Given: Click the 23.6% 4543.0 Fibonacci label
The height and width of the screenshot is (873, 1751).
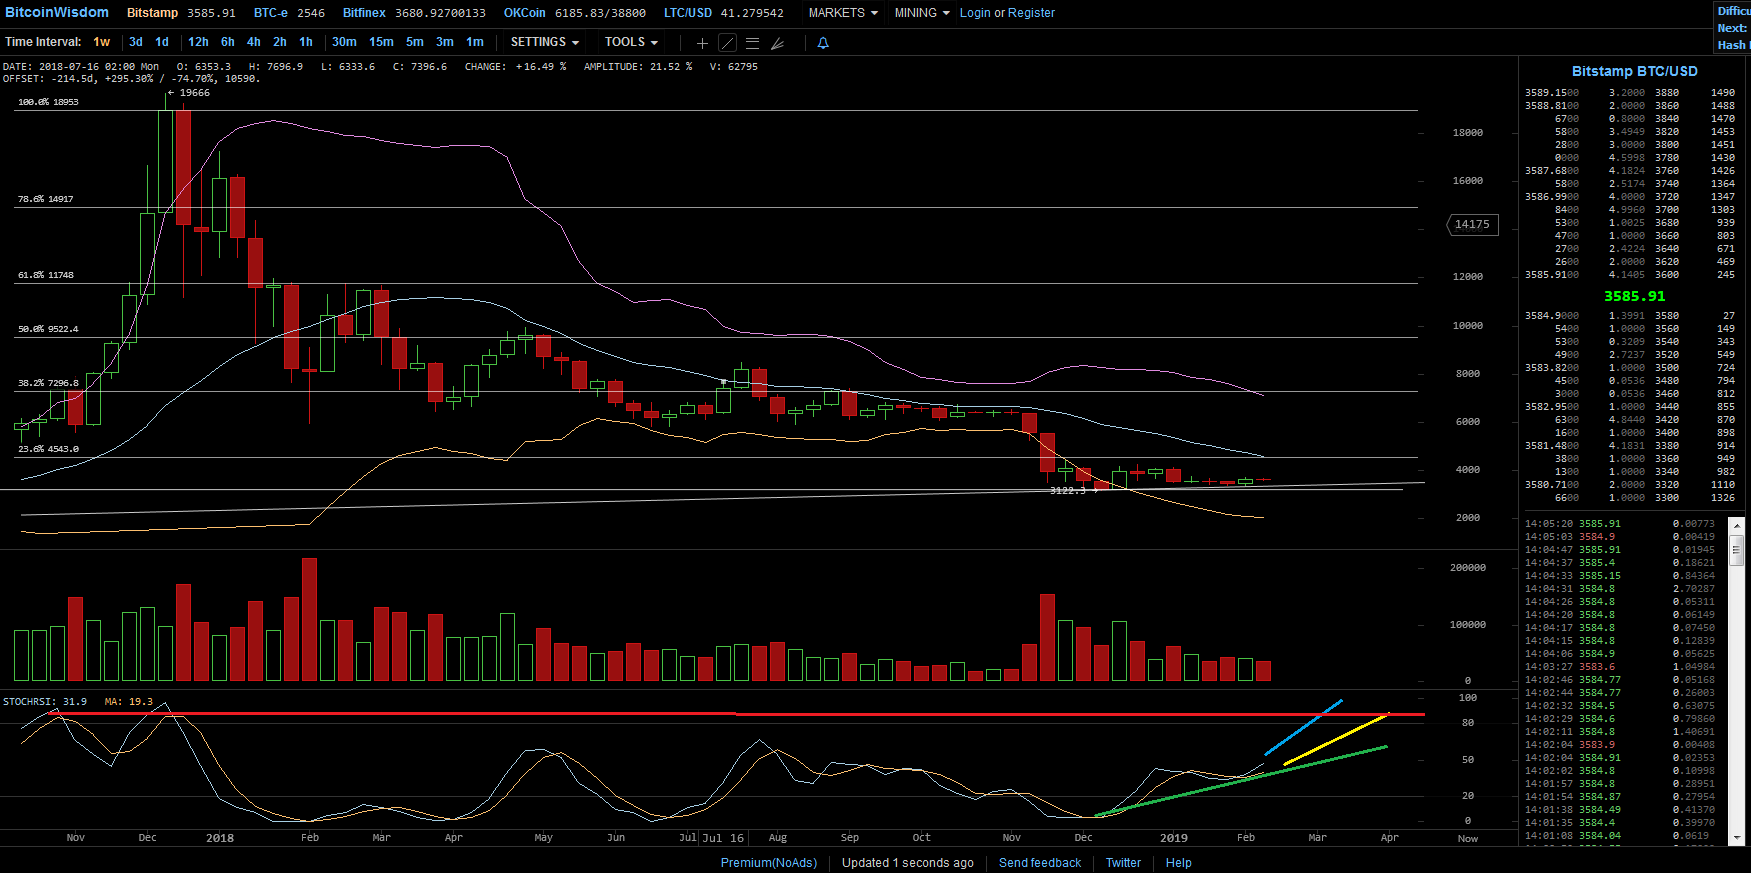Looking at the screenshot, I should pyautogui.click(x=48, y=449).
